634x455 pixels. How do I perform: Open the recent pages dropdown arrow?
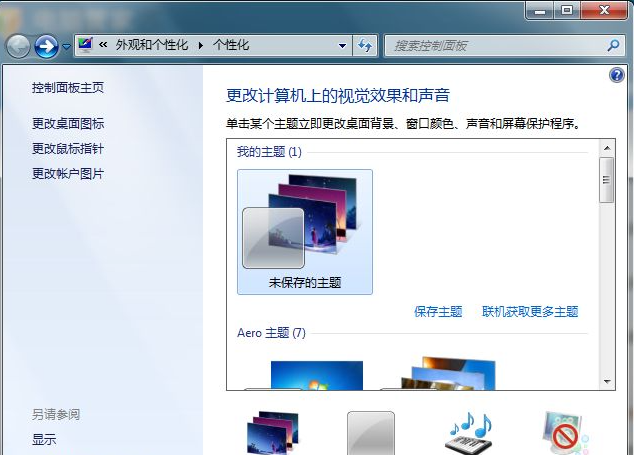coord(67,46)
